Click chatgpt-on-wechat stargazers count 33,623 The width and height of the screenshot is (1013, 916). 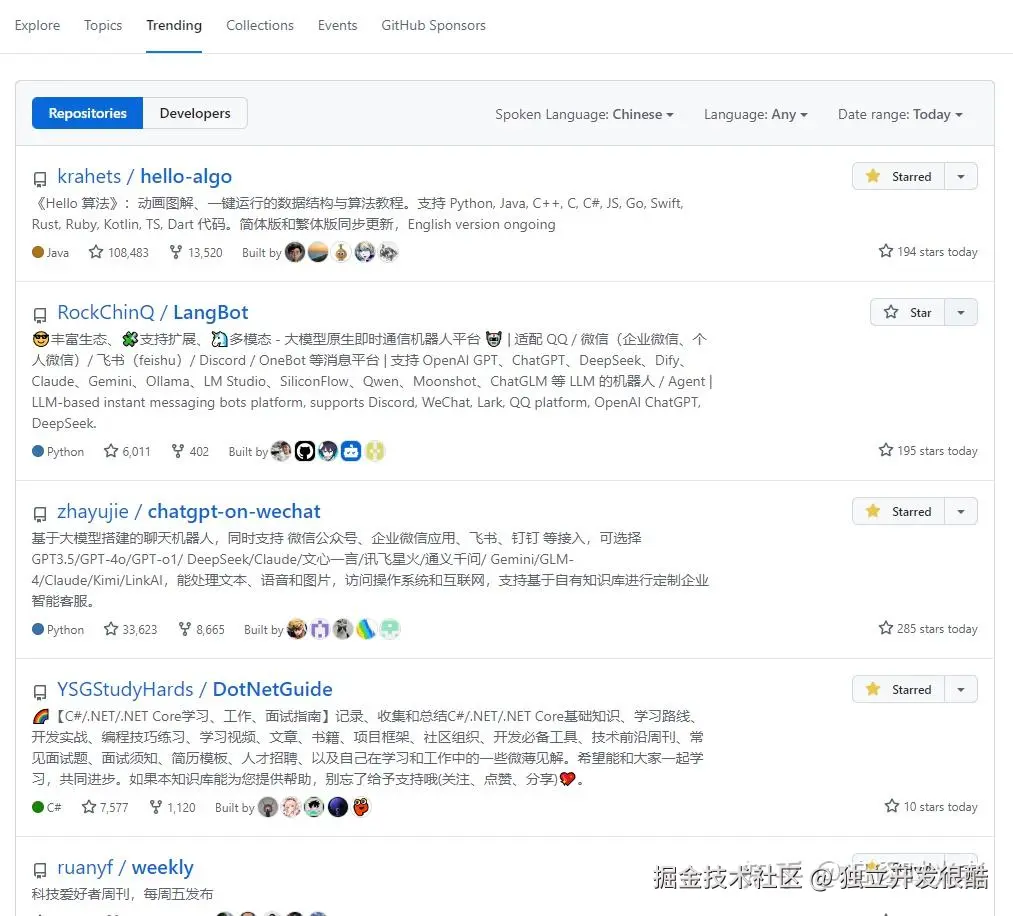click(131, 629)
